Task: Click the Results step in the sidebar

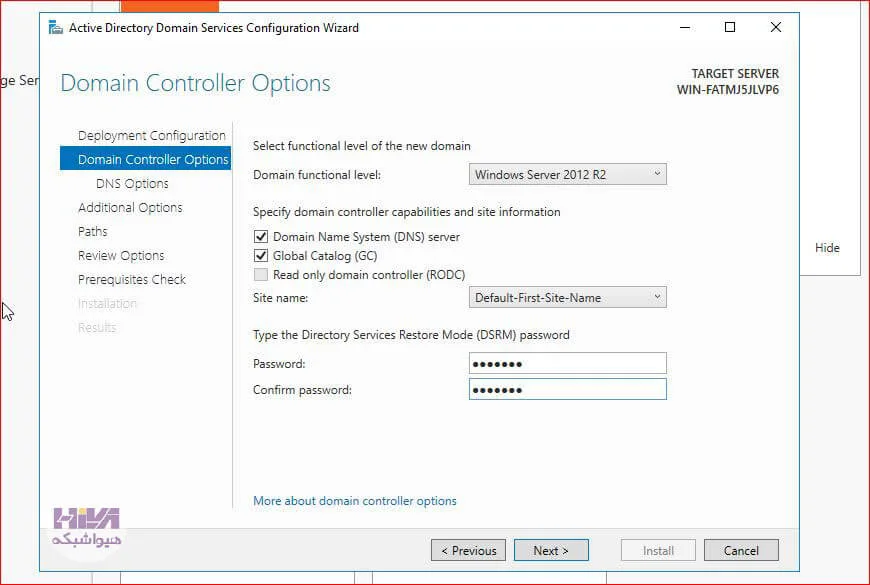Action: point(97,327)
